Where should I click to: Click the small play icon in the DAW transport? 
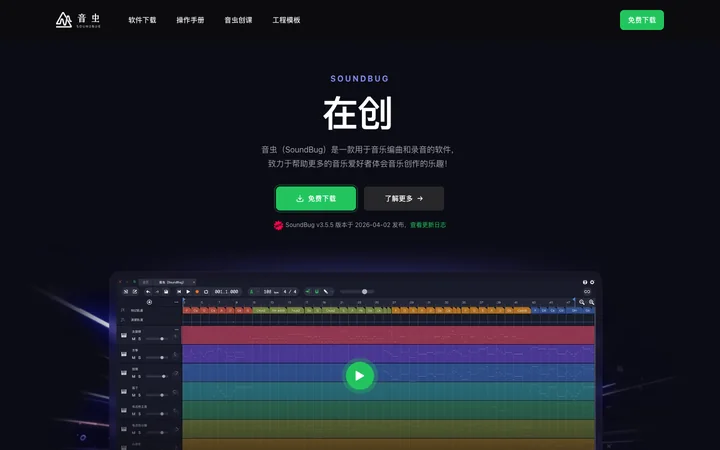[x=188, y=292]
